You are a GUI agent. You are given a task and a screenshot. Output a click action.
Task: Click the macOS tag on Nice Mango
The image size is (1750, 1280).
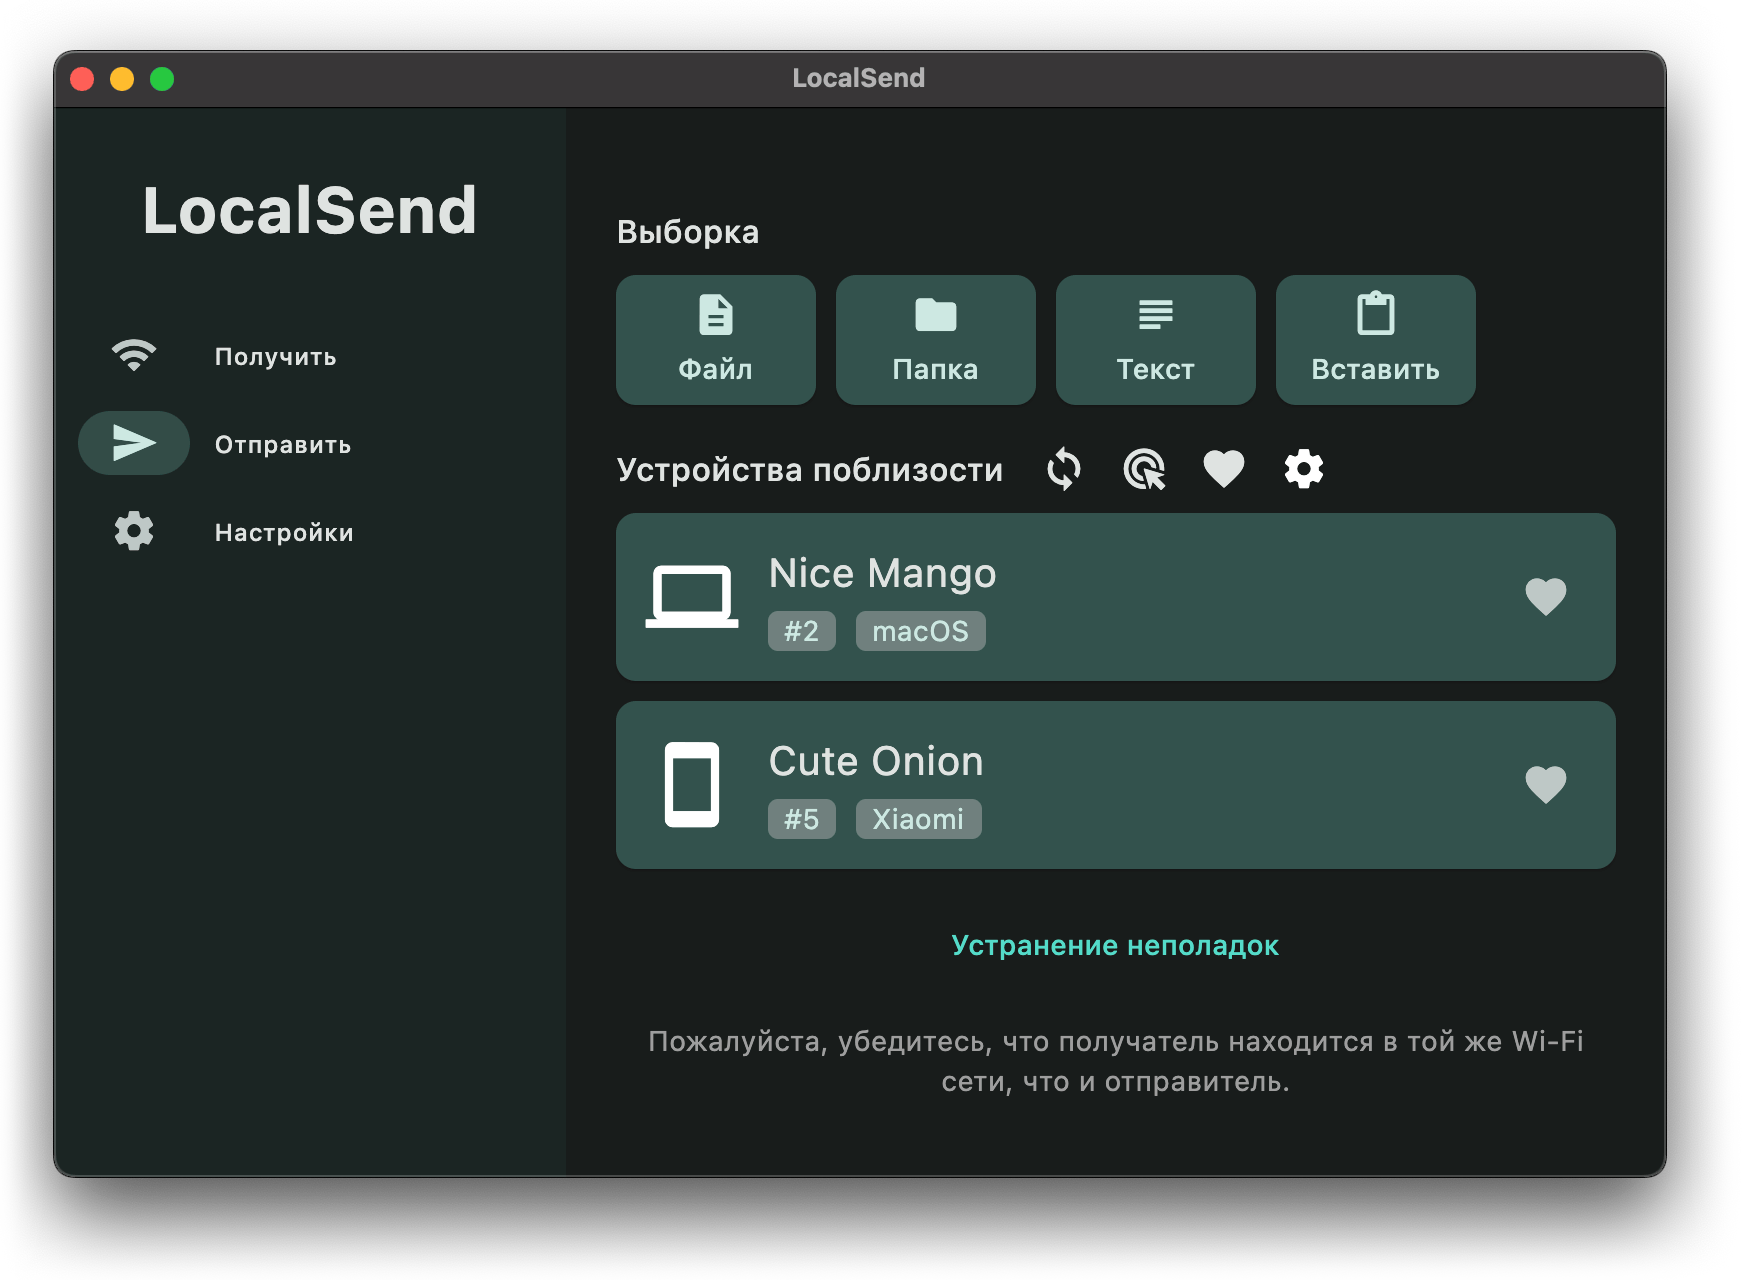click(921, 631)
